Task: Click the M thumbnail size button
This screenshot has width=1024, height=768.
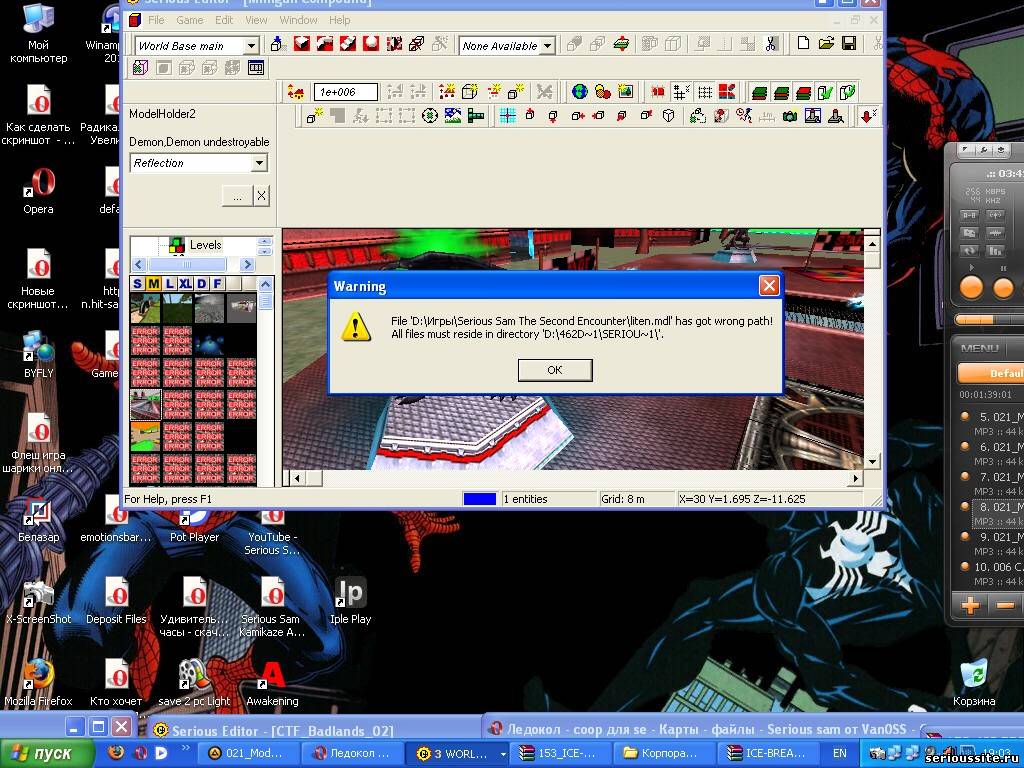Action: tap(153, 283)
